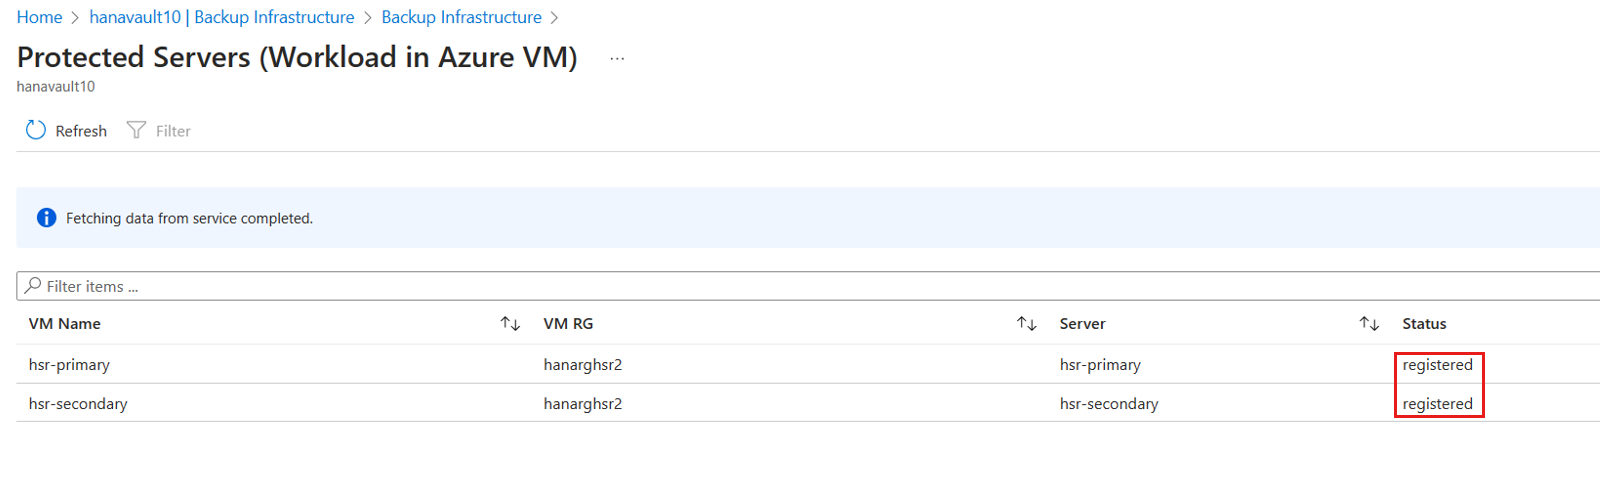The image size is (1600, 484).
Task: Sort table by VM Name arrows
Action: [x=510, y=324]
